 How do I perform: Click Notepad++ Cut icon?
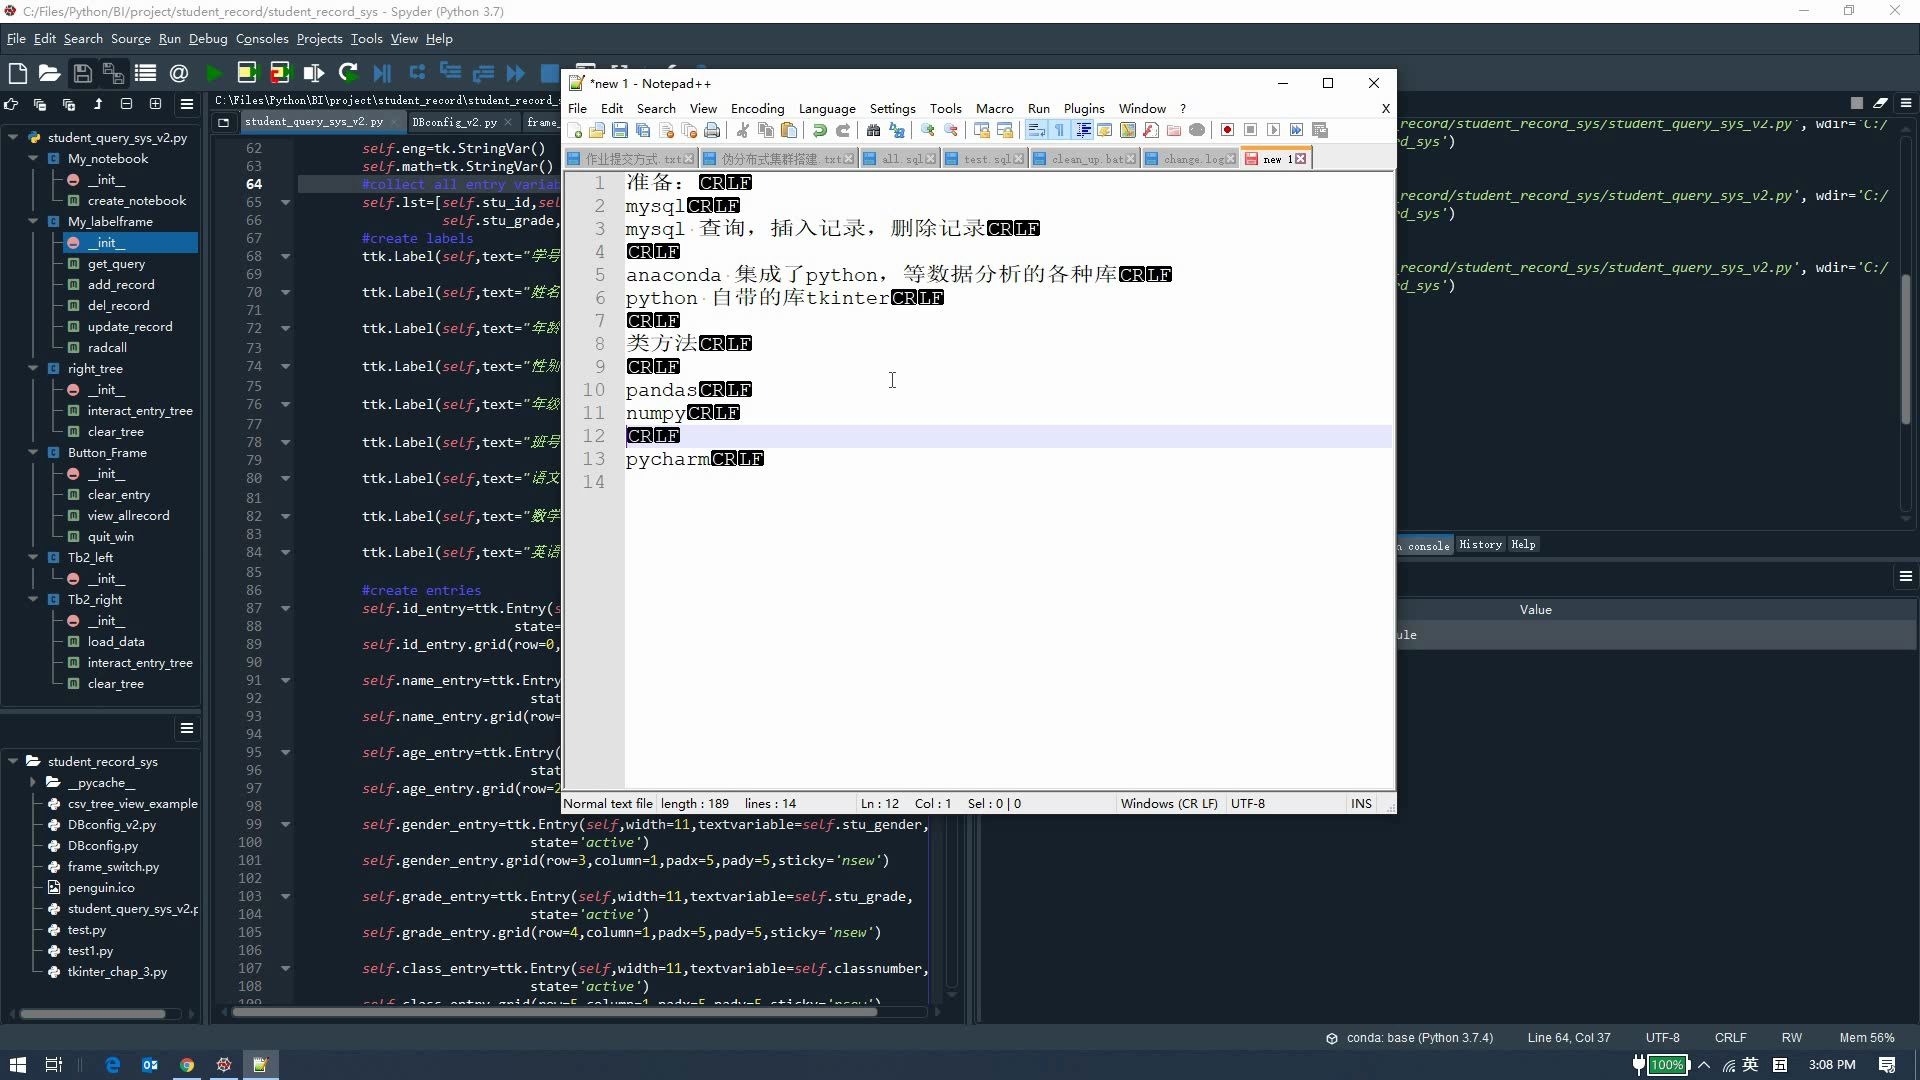click(x=743, y=131)
